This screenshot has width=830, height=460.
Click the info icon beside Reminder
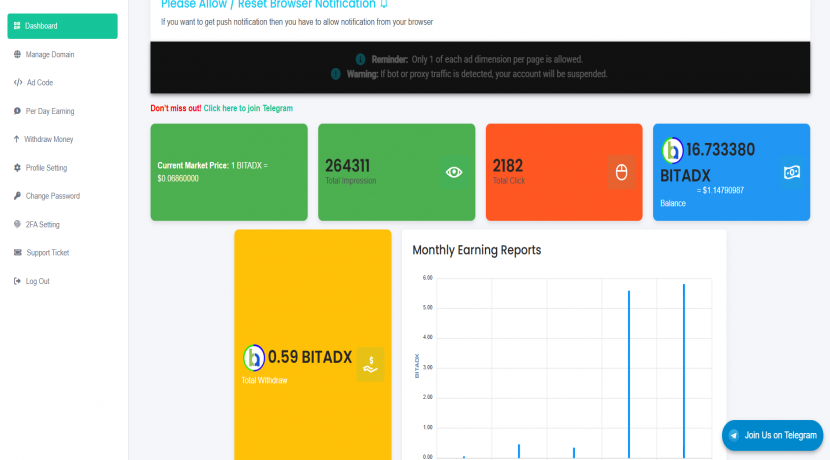(x=361, y=59)
